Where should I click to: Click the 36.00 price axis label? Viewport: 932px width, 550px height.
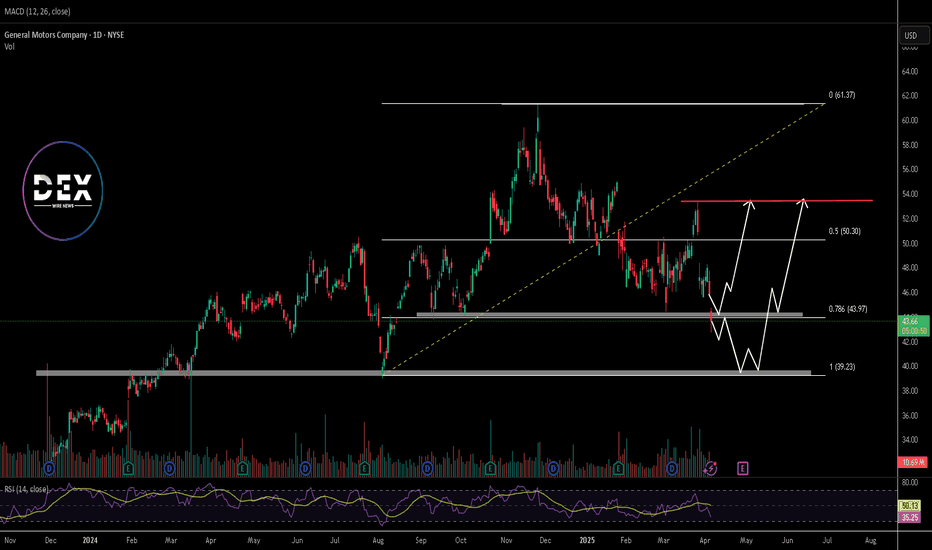910,416
